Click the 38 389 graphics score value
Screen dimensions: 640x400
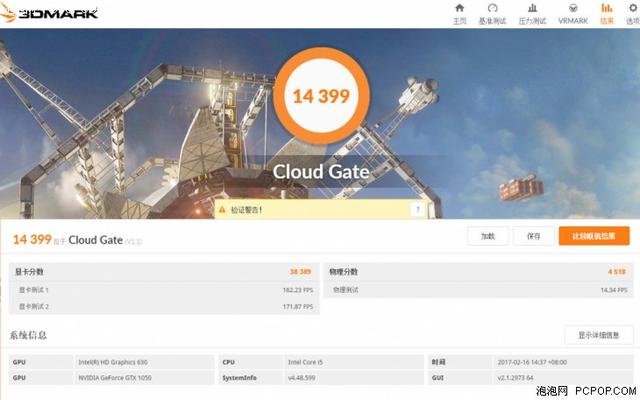pyautogui.click(x=301, y=272)
